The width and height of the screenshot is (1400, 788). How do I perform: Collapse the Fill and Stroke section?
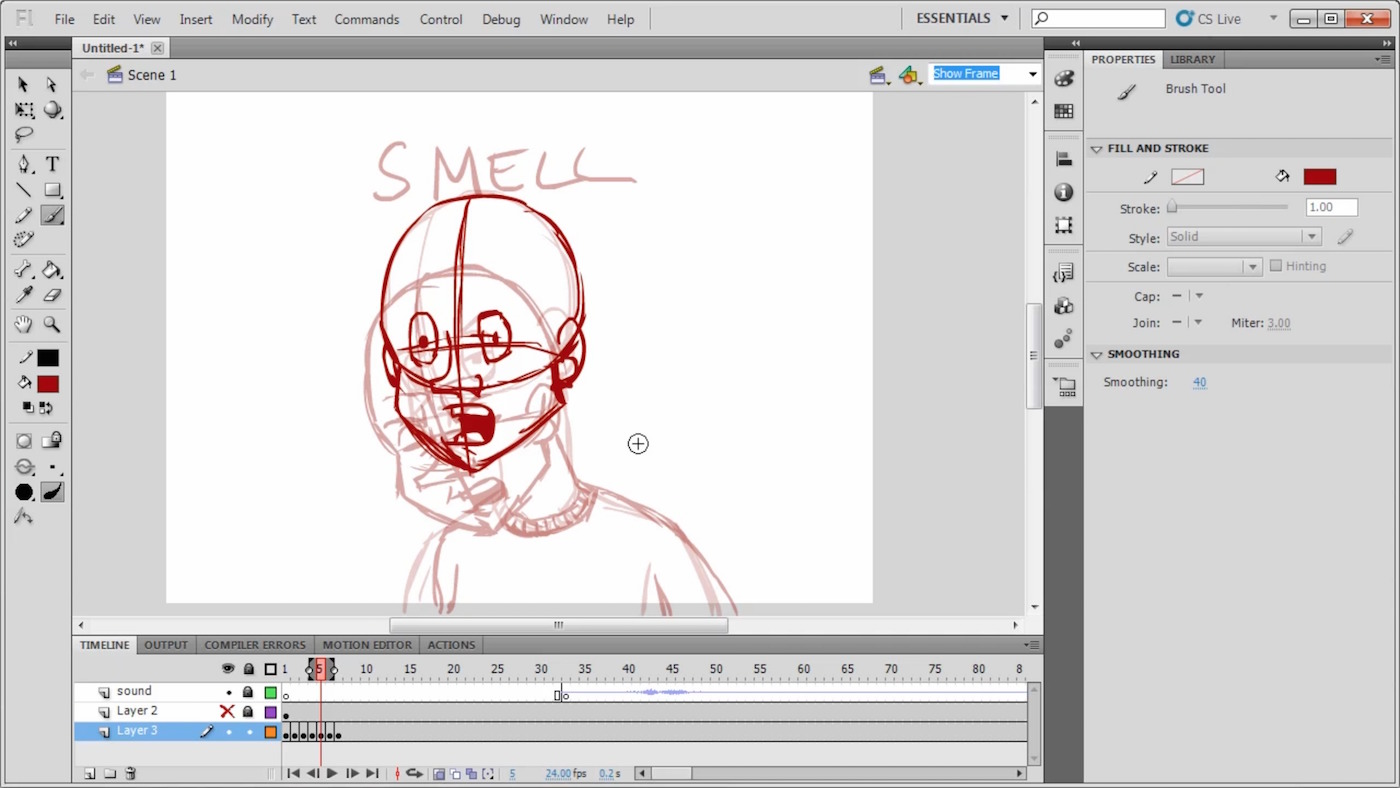click(1097, 149)
